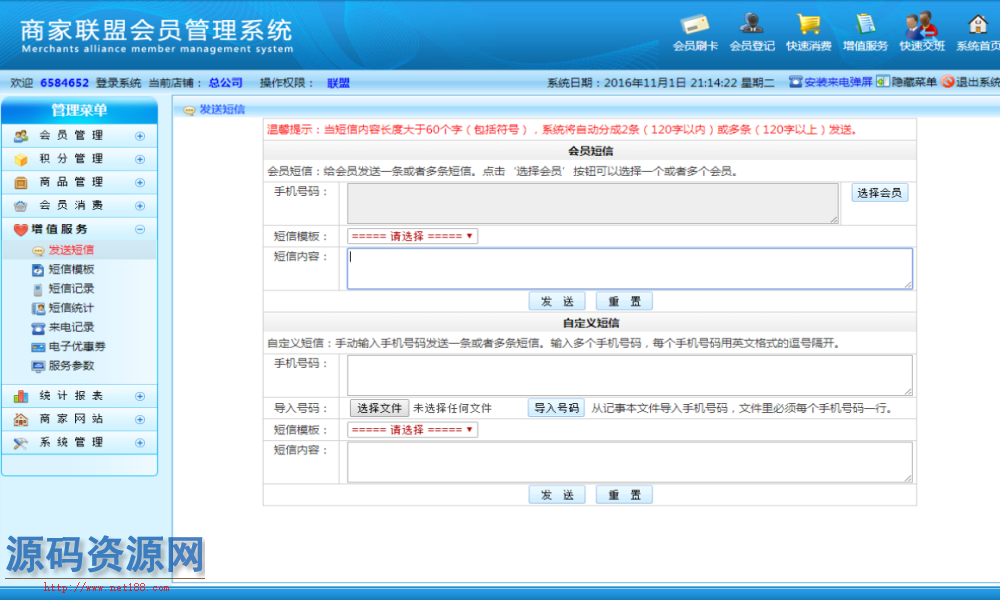Select 服务参数 menu item
The height and width of the screenshot is (600, 1000).
71,365
